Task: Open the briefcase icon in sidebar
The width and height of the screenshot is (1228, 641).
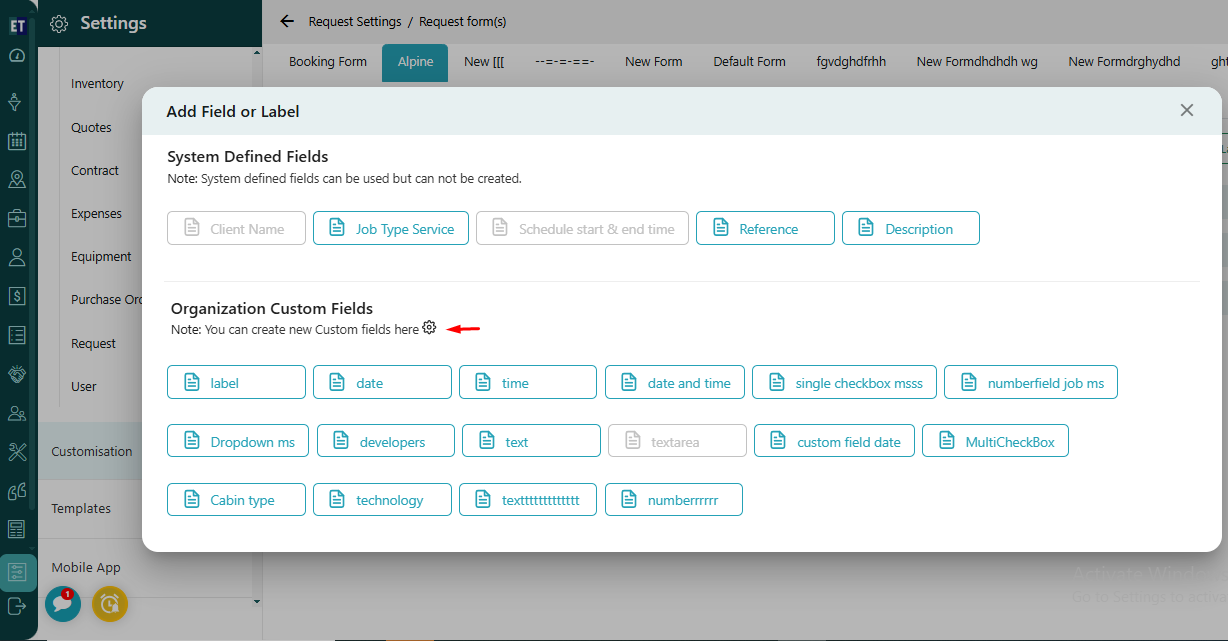Action: (x=17, y=218)
